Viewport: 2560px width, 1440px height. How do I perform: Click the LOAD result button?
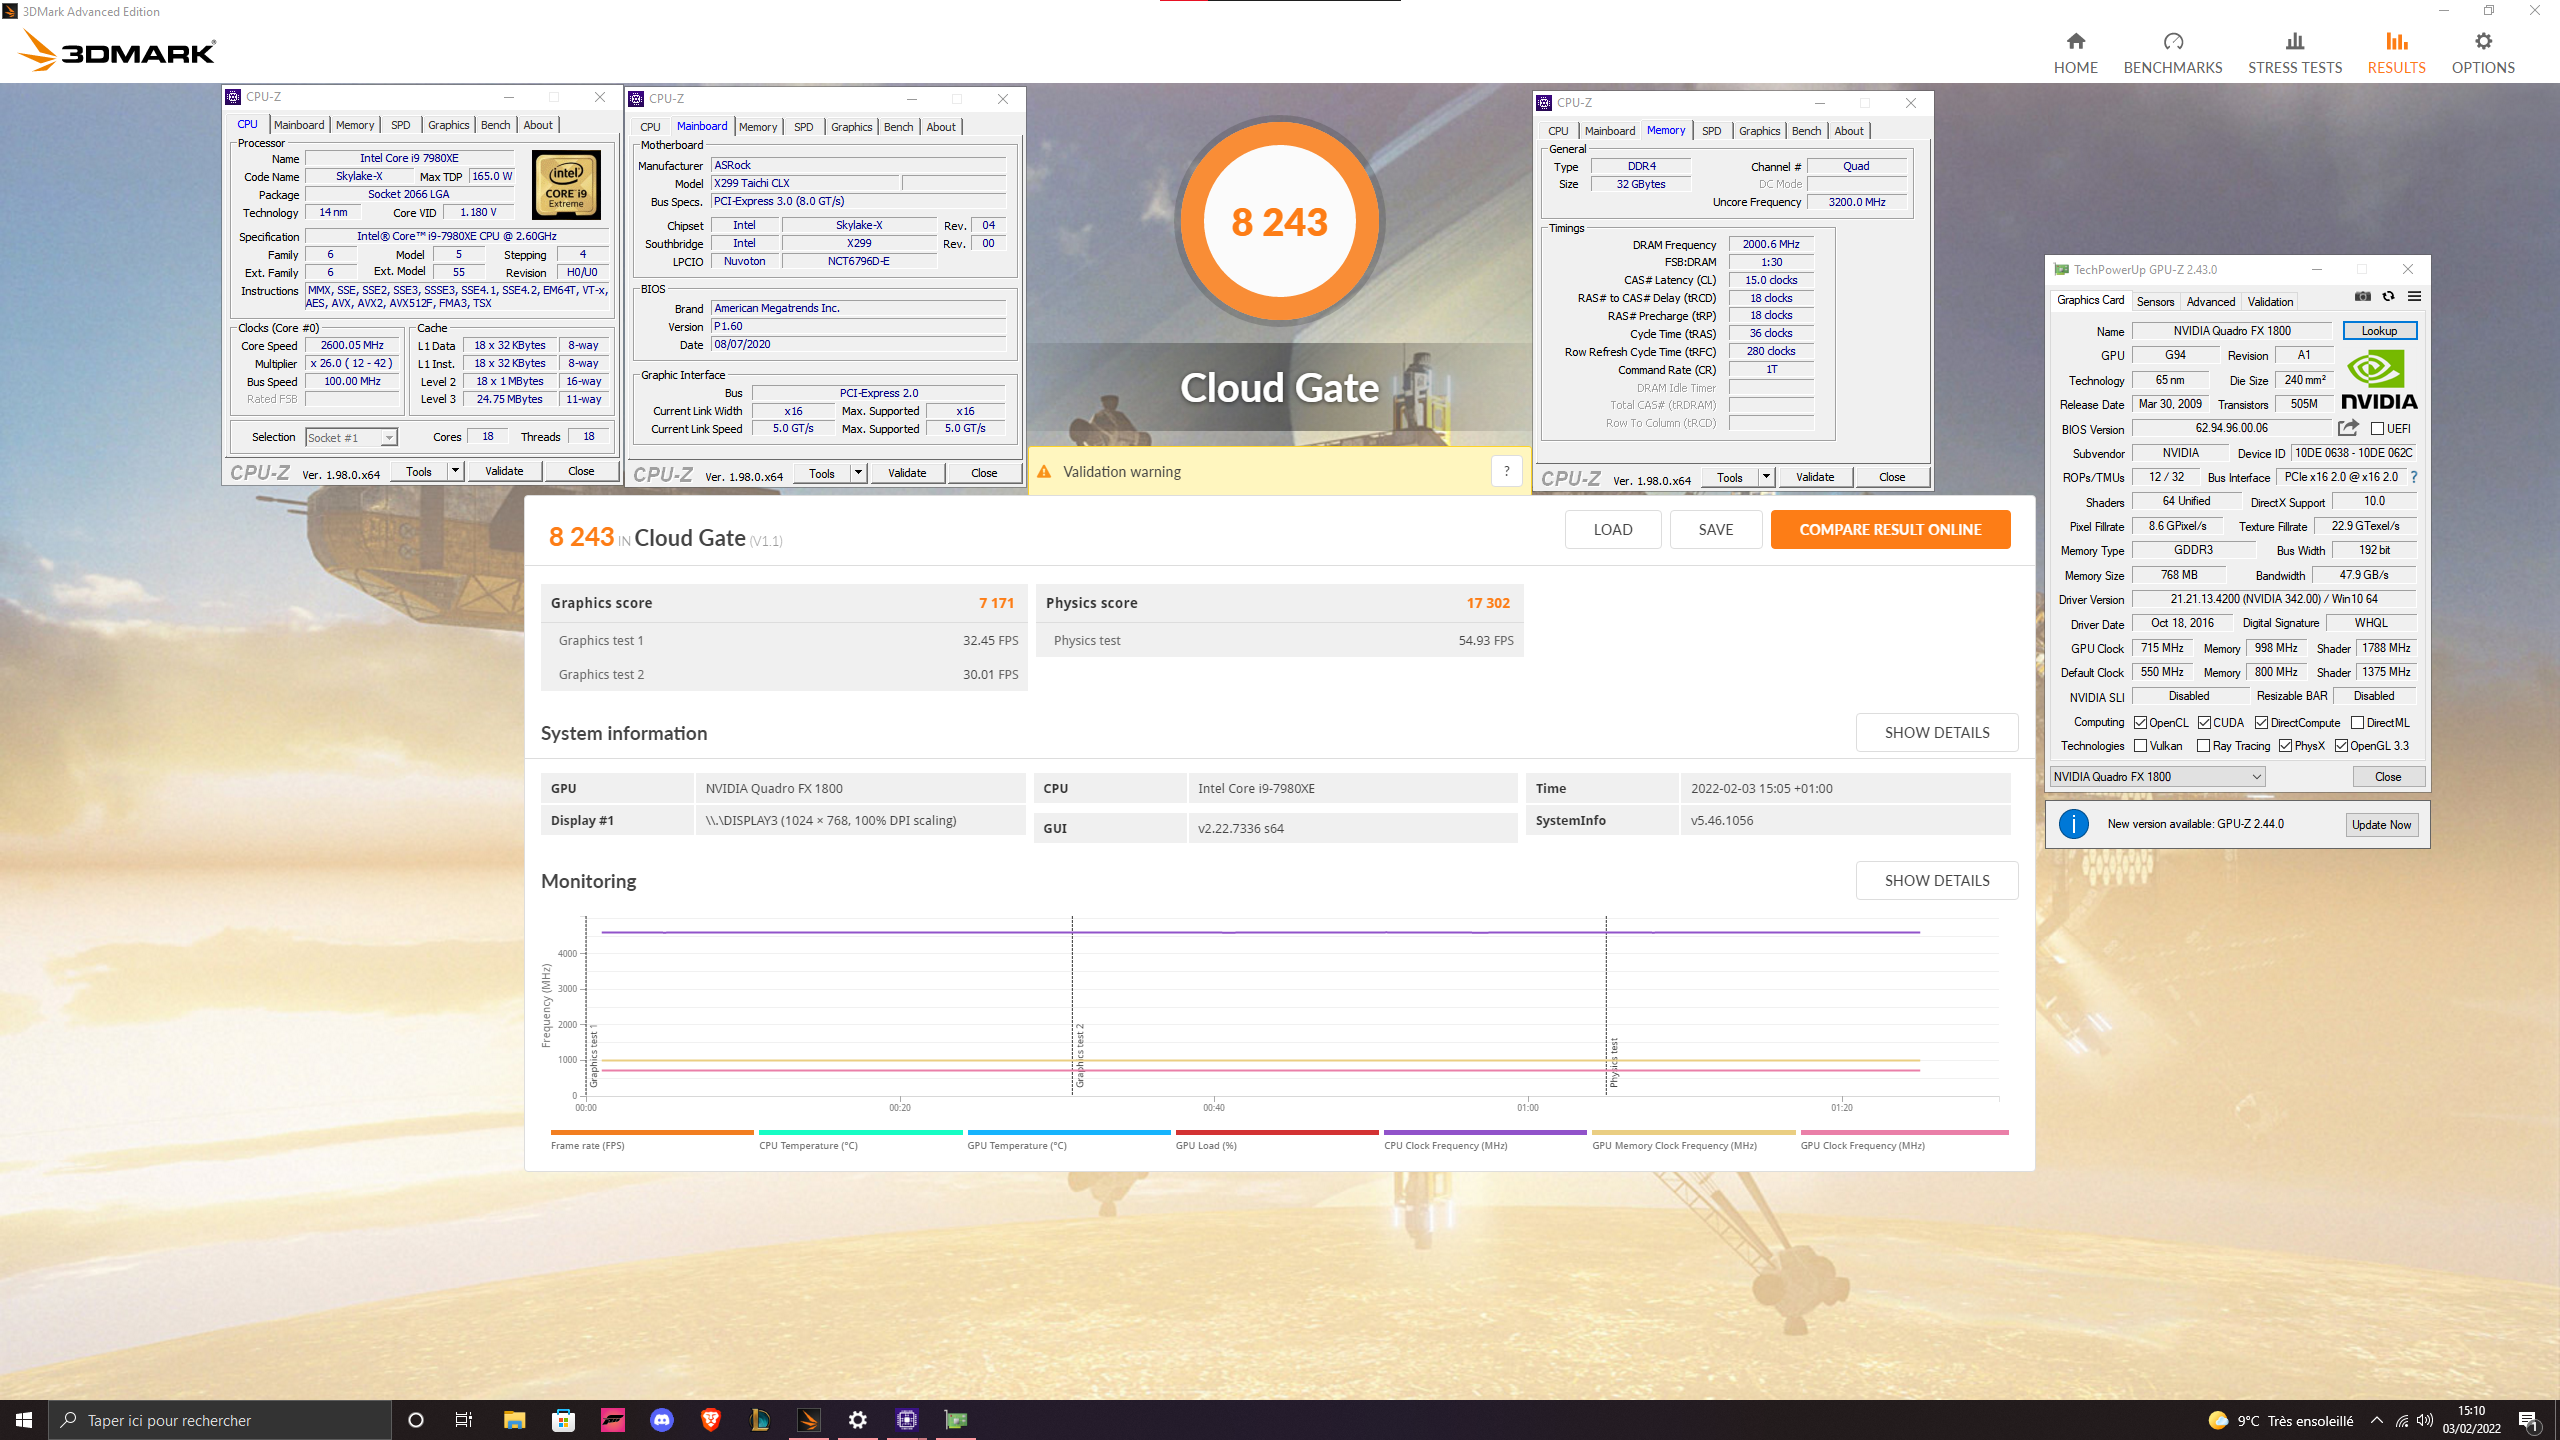pos(1613,530)
